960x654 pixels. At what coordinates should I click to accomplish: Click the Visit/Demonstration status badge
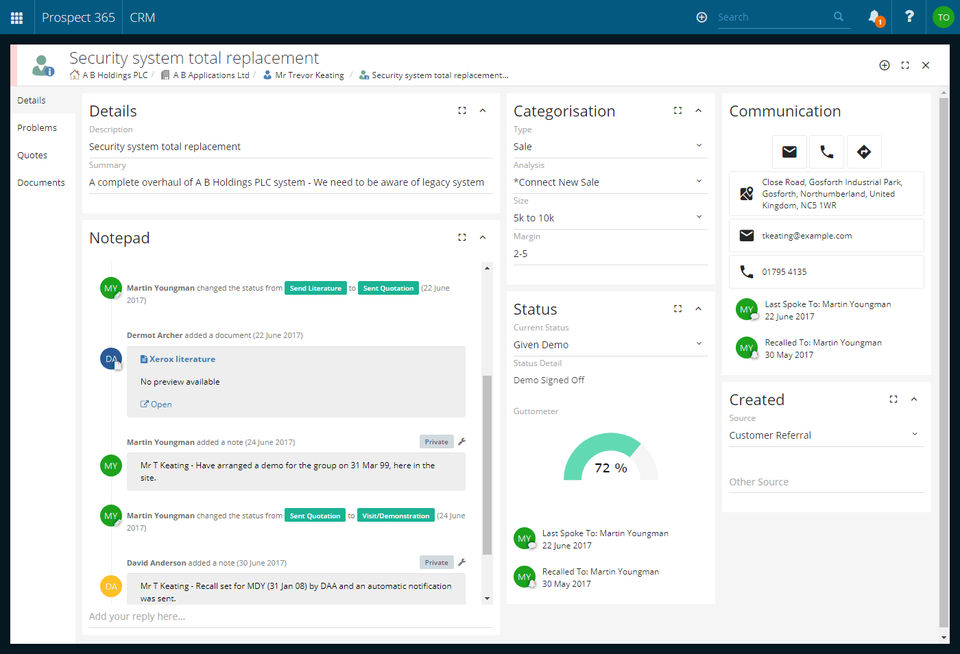(396, 516)
